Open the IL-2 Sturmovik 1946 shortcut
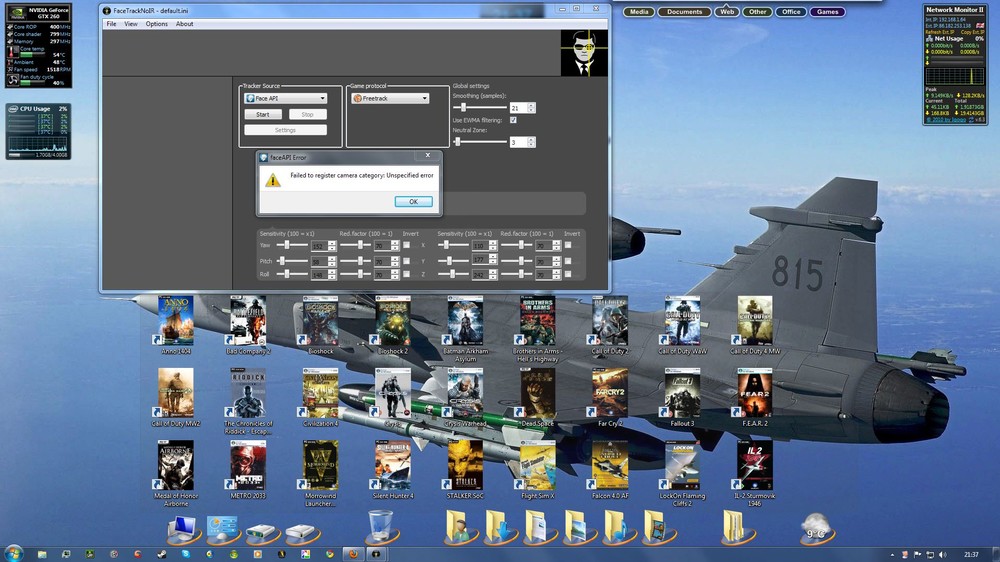 pos(755,473)
